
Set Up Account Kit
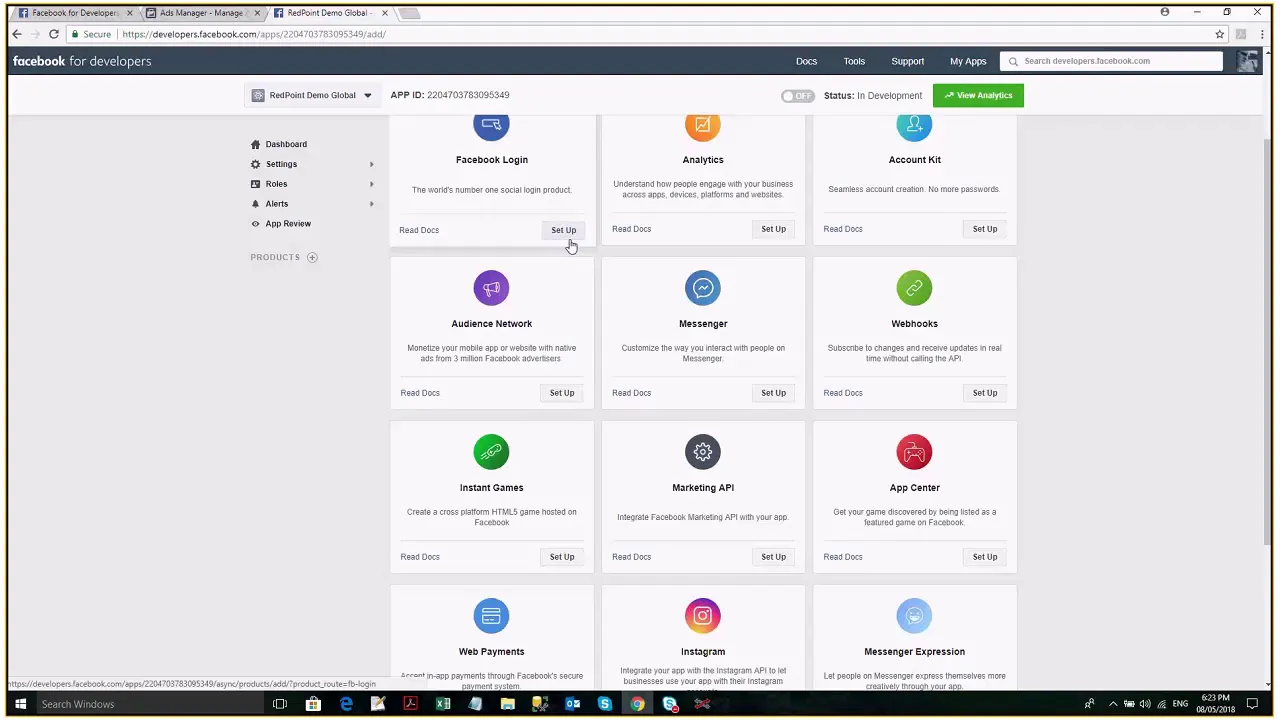click(985, 229)
